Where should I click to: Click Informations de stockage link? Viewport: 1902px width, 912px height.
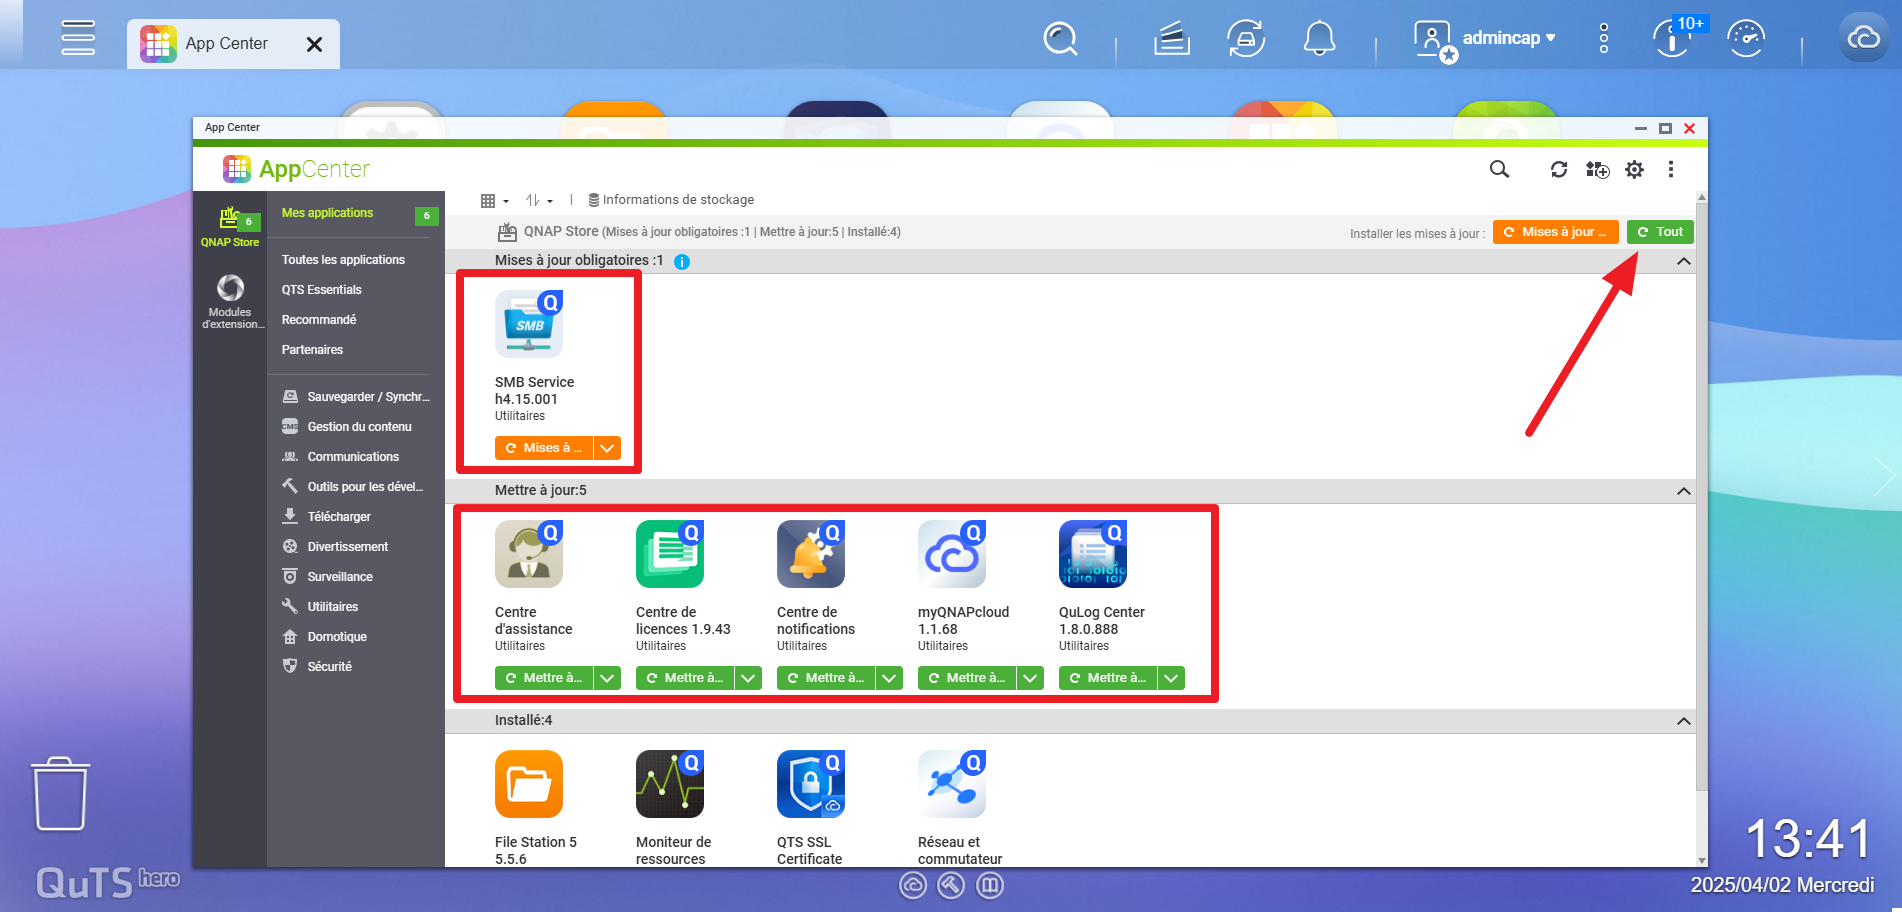[x=671, y=200]
